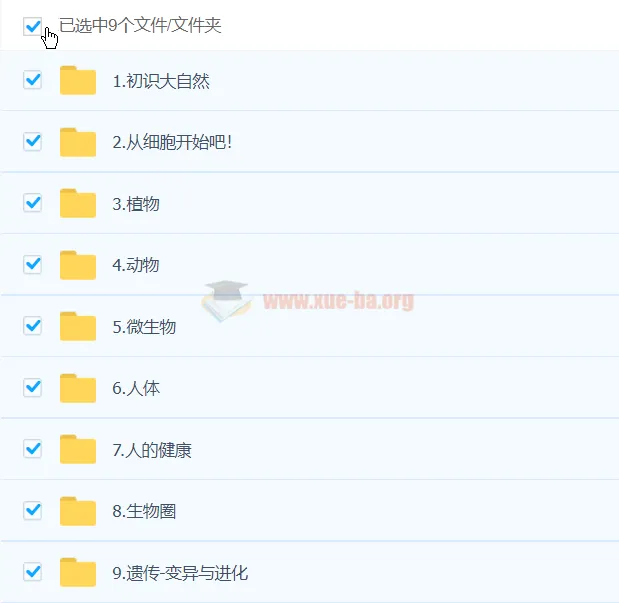This screenshot has height=603, width=619.
Task: Deselect the checkbox for 3.植物
Action: 32,203
